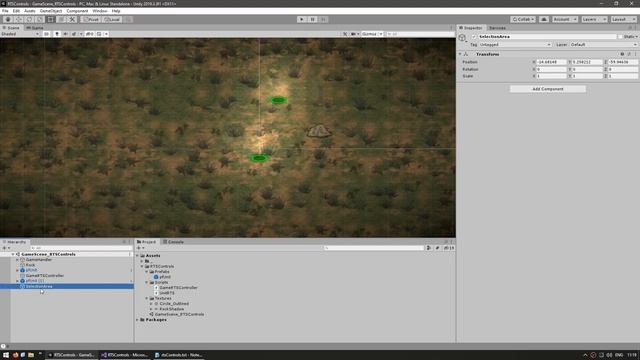The height and width of the screenshot is (360, 640).
Task: Click the Play button
Action: click(302, 19)
